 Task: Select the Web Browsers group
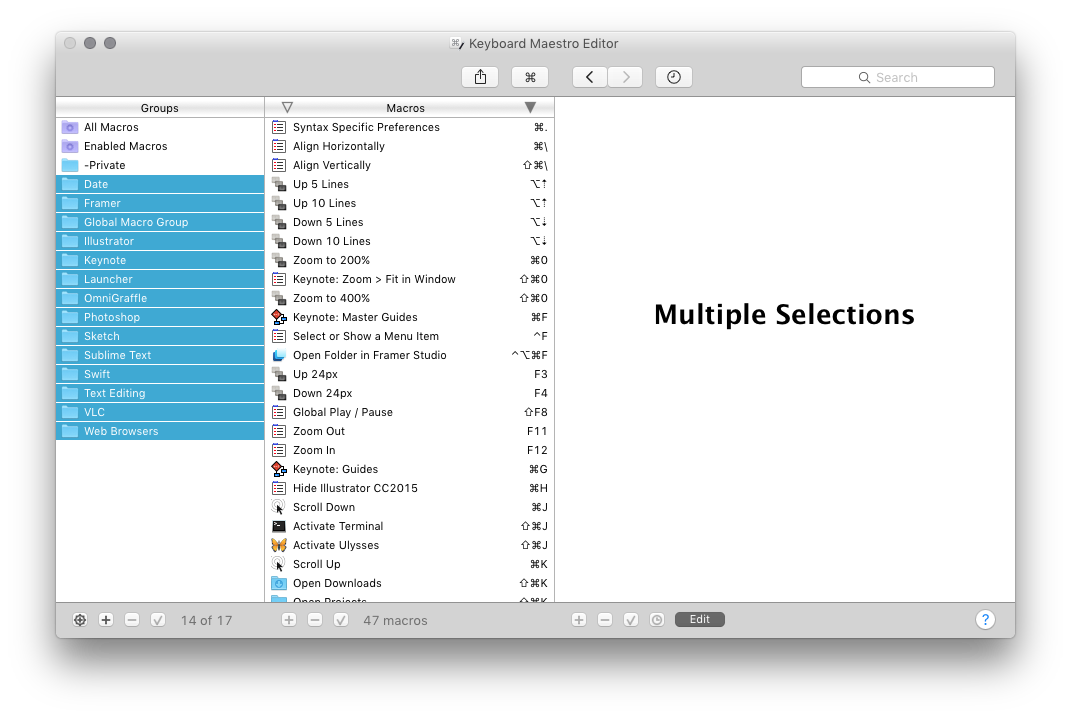coord(160,431)
